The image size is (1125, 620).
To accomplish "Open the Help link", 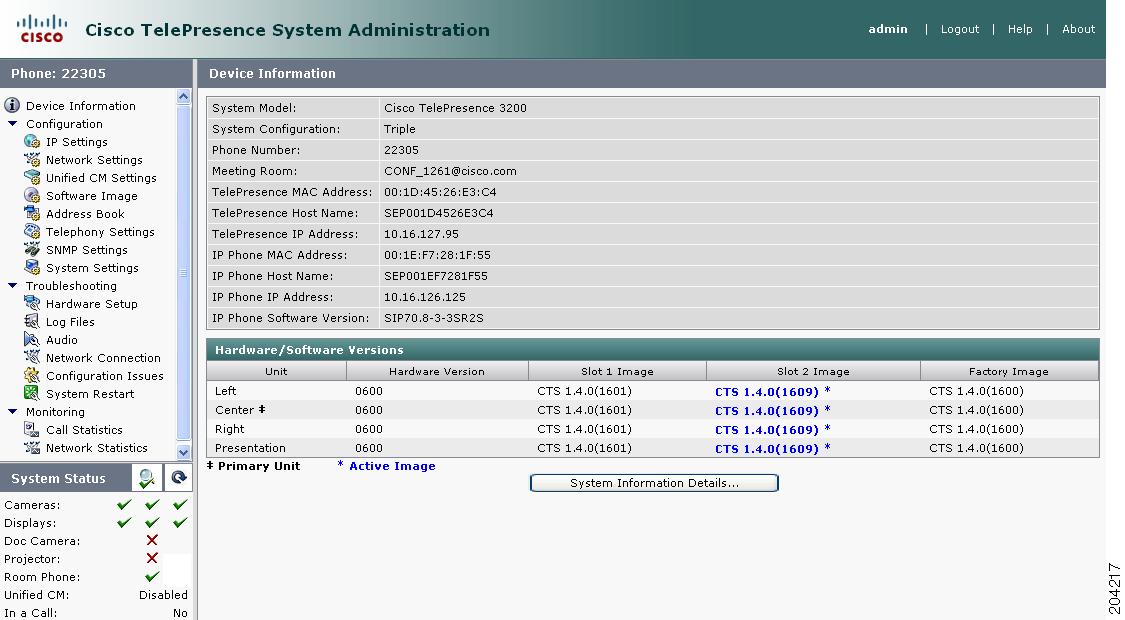I will click(x=1020, y=29).
